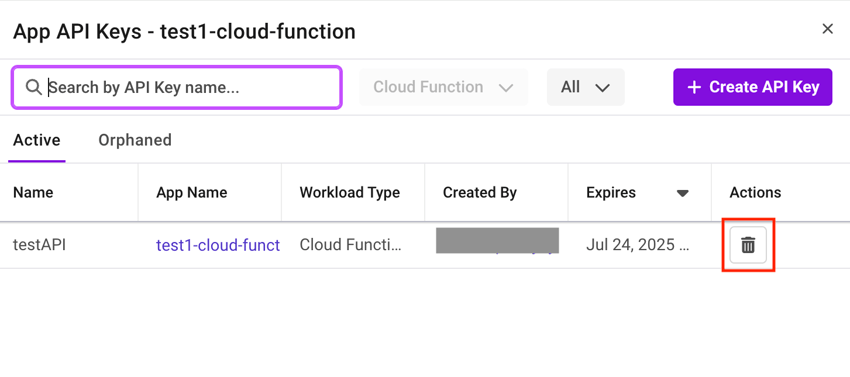Select the testAPI name cell

40,245
